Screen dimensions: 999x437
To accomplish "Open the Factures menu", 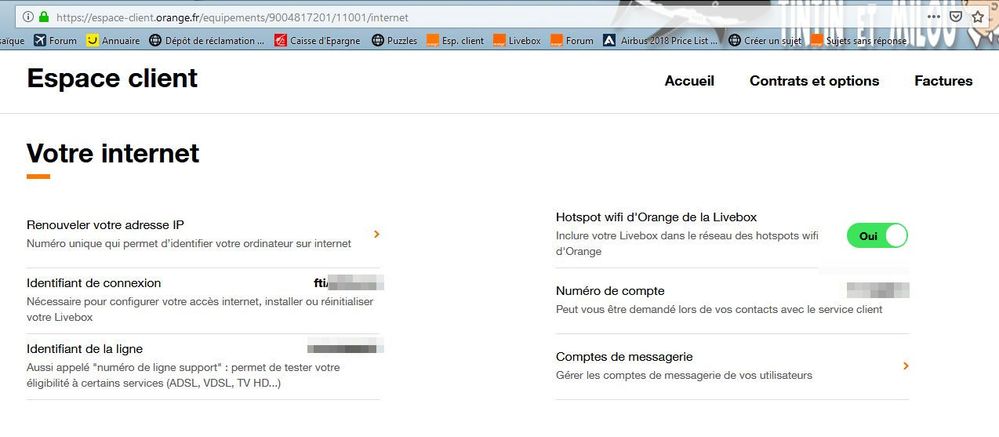I will 944,81.
